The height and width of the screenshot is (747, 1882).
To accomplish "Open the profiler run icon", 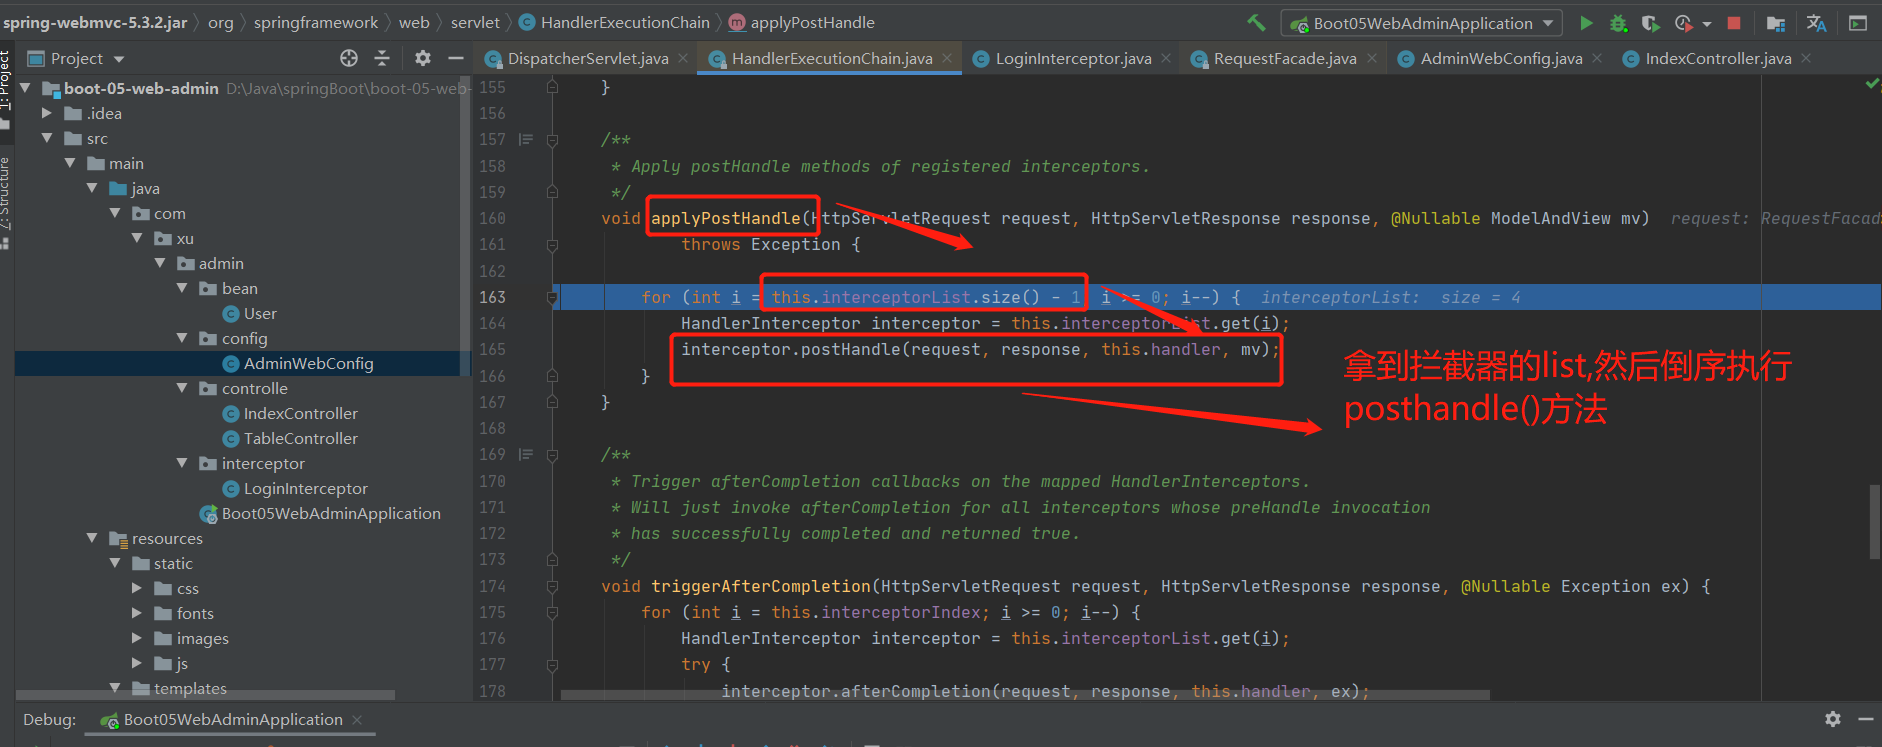I will (1684, 23).
